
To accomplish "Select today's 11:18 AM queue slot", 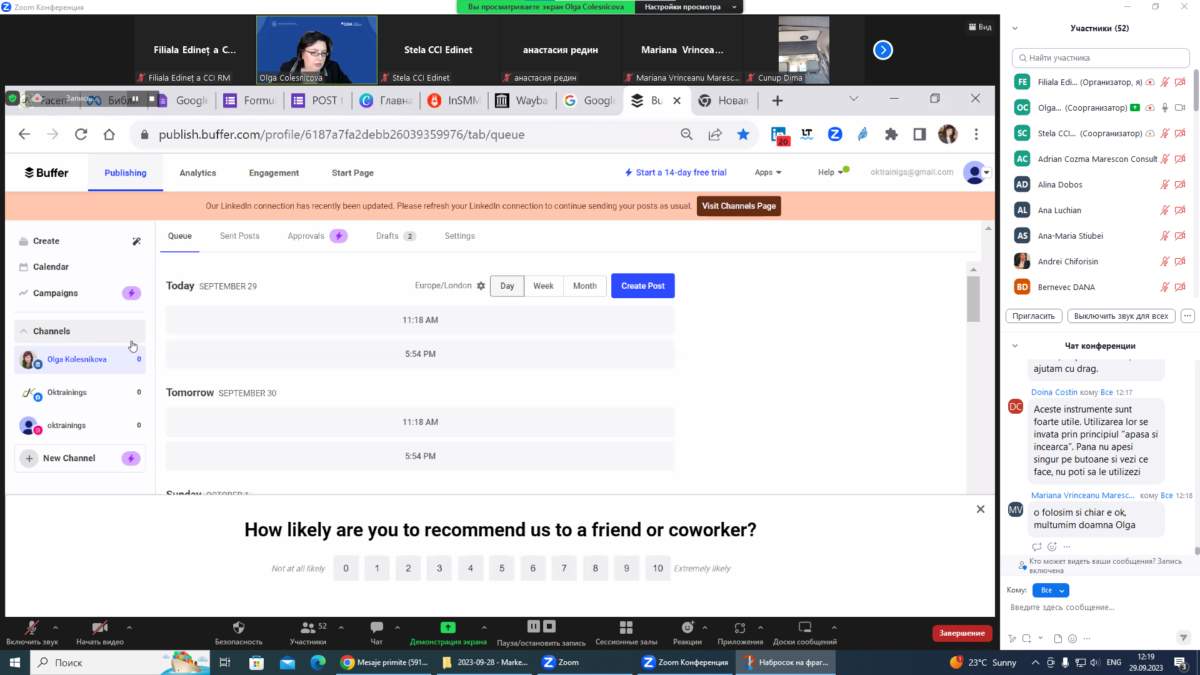I will tap(420, 320).
